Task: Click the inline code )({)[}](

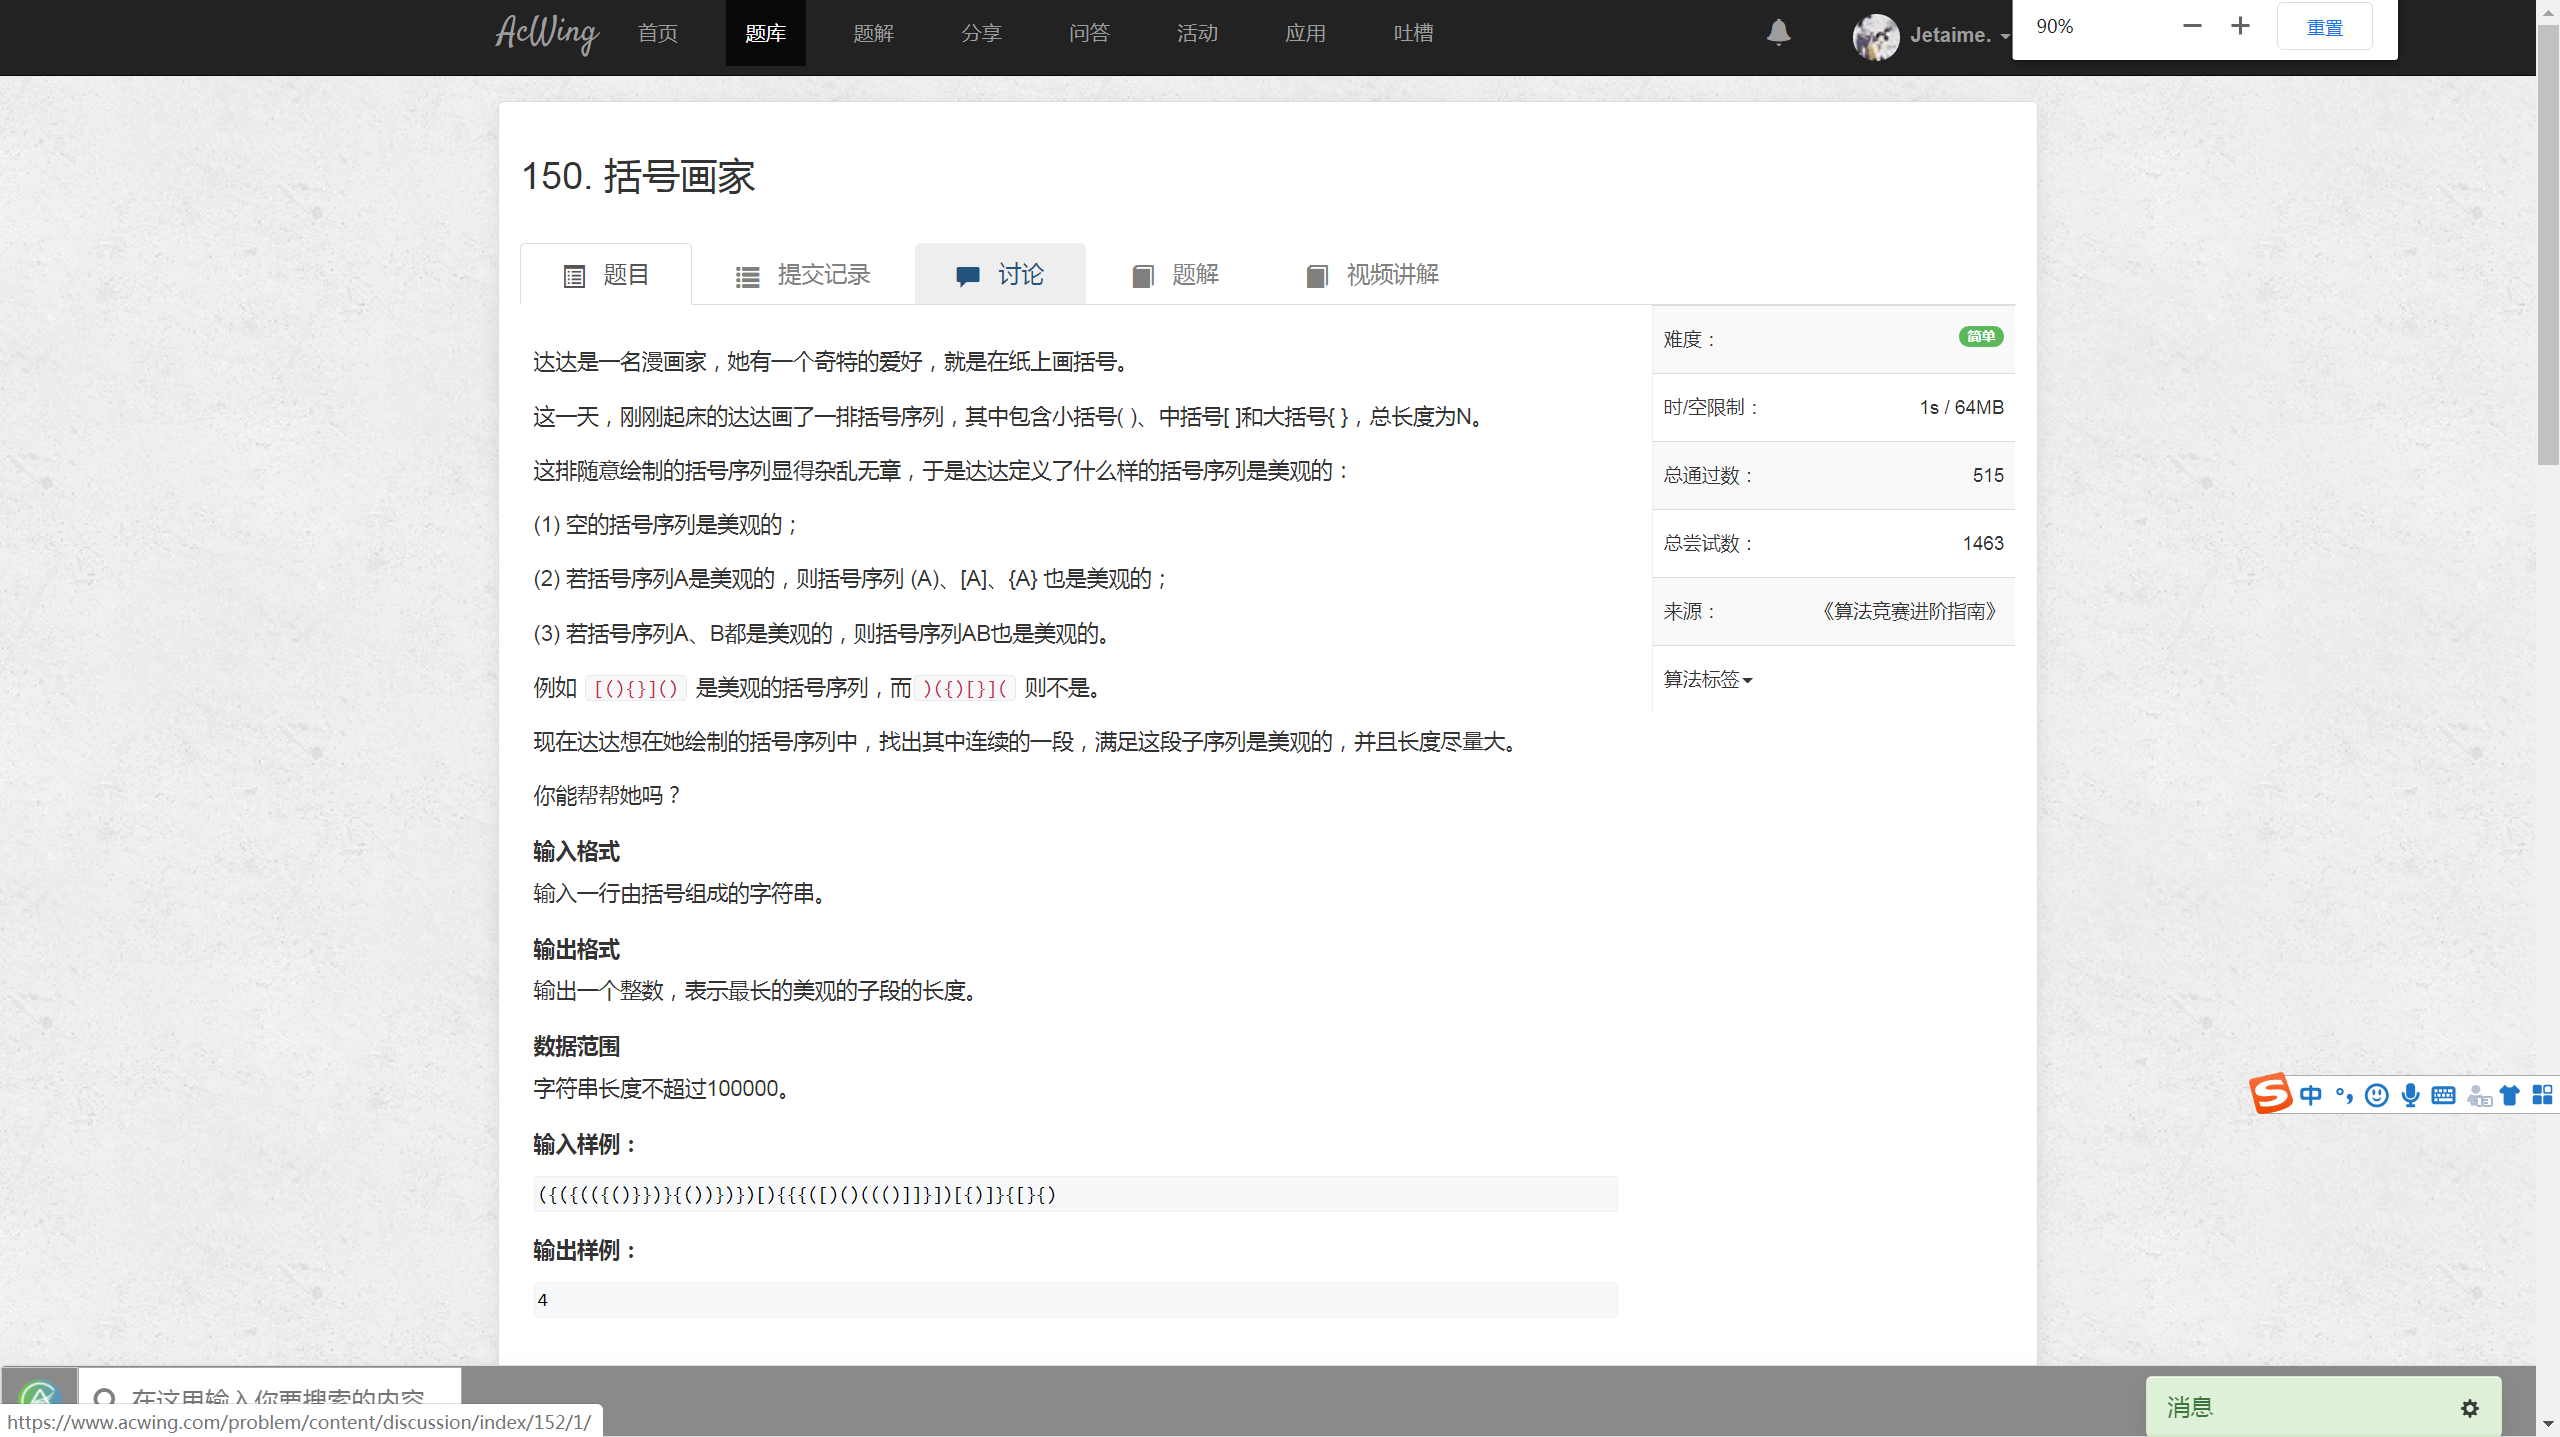Action: [x=965, y=688]
